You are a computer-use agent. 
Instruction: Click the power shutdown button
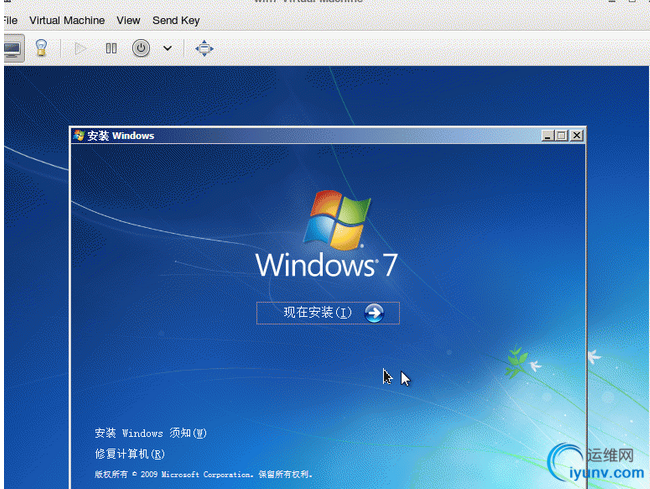[141, 48]
